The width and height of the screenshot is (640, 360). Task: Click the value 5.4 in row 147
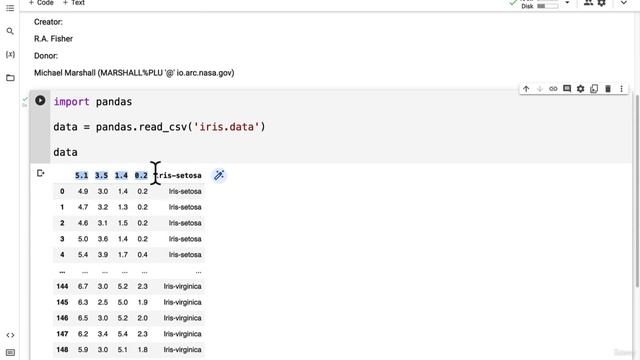[122, 334]
